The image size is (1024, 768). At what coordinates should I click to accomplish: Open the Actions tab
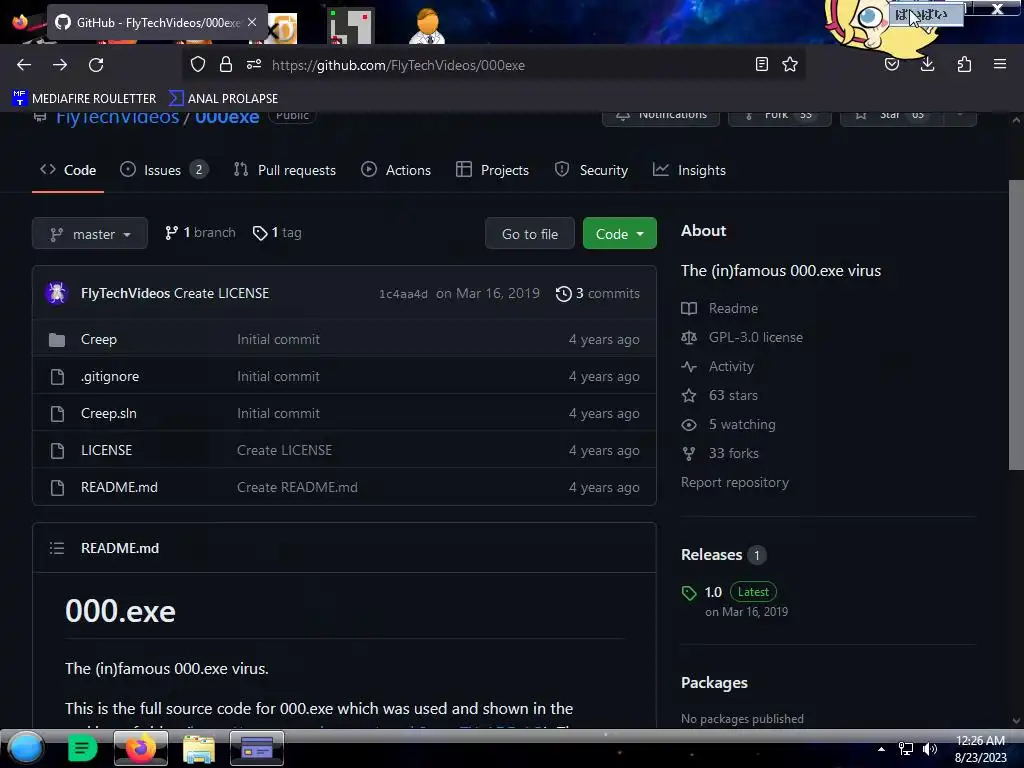pyautogui.click(x=396, y=170)
